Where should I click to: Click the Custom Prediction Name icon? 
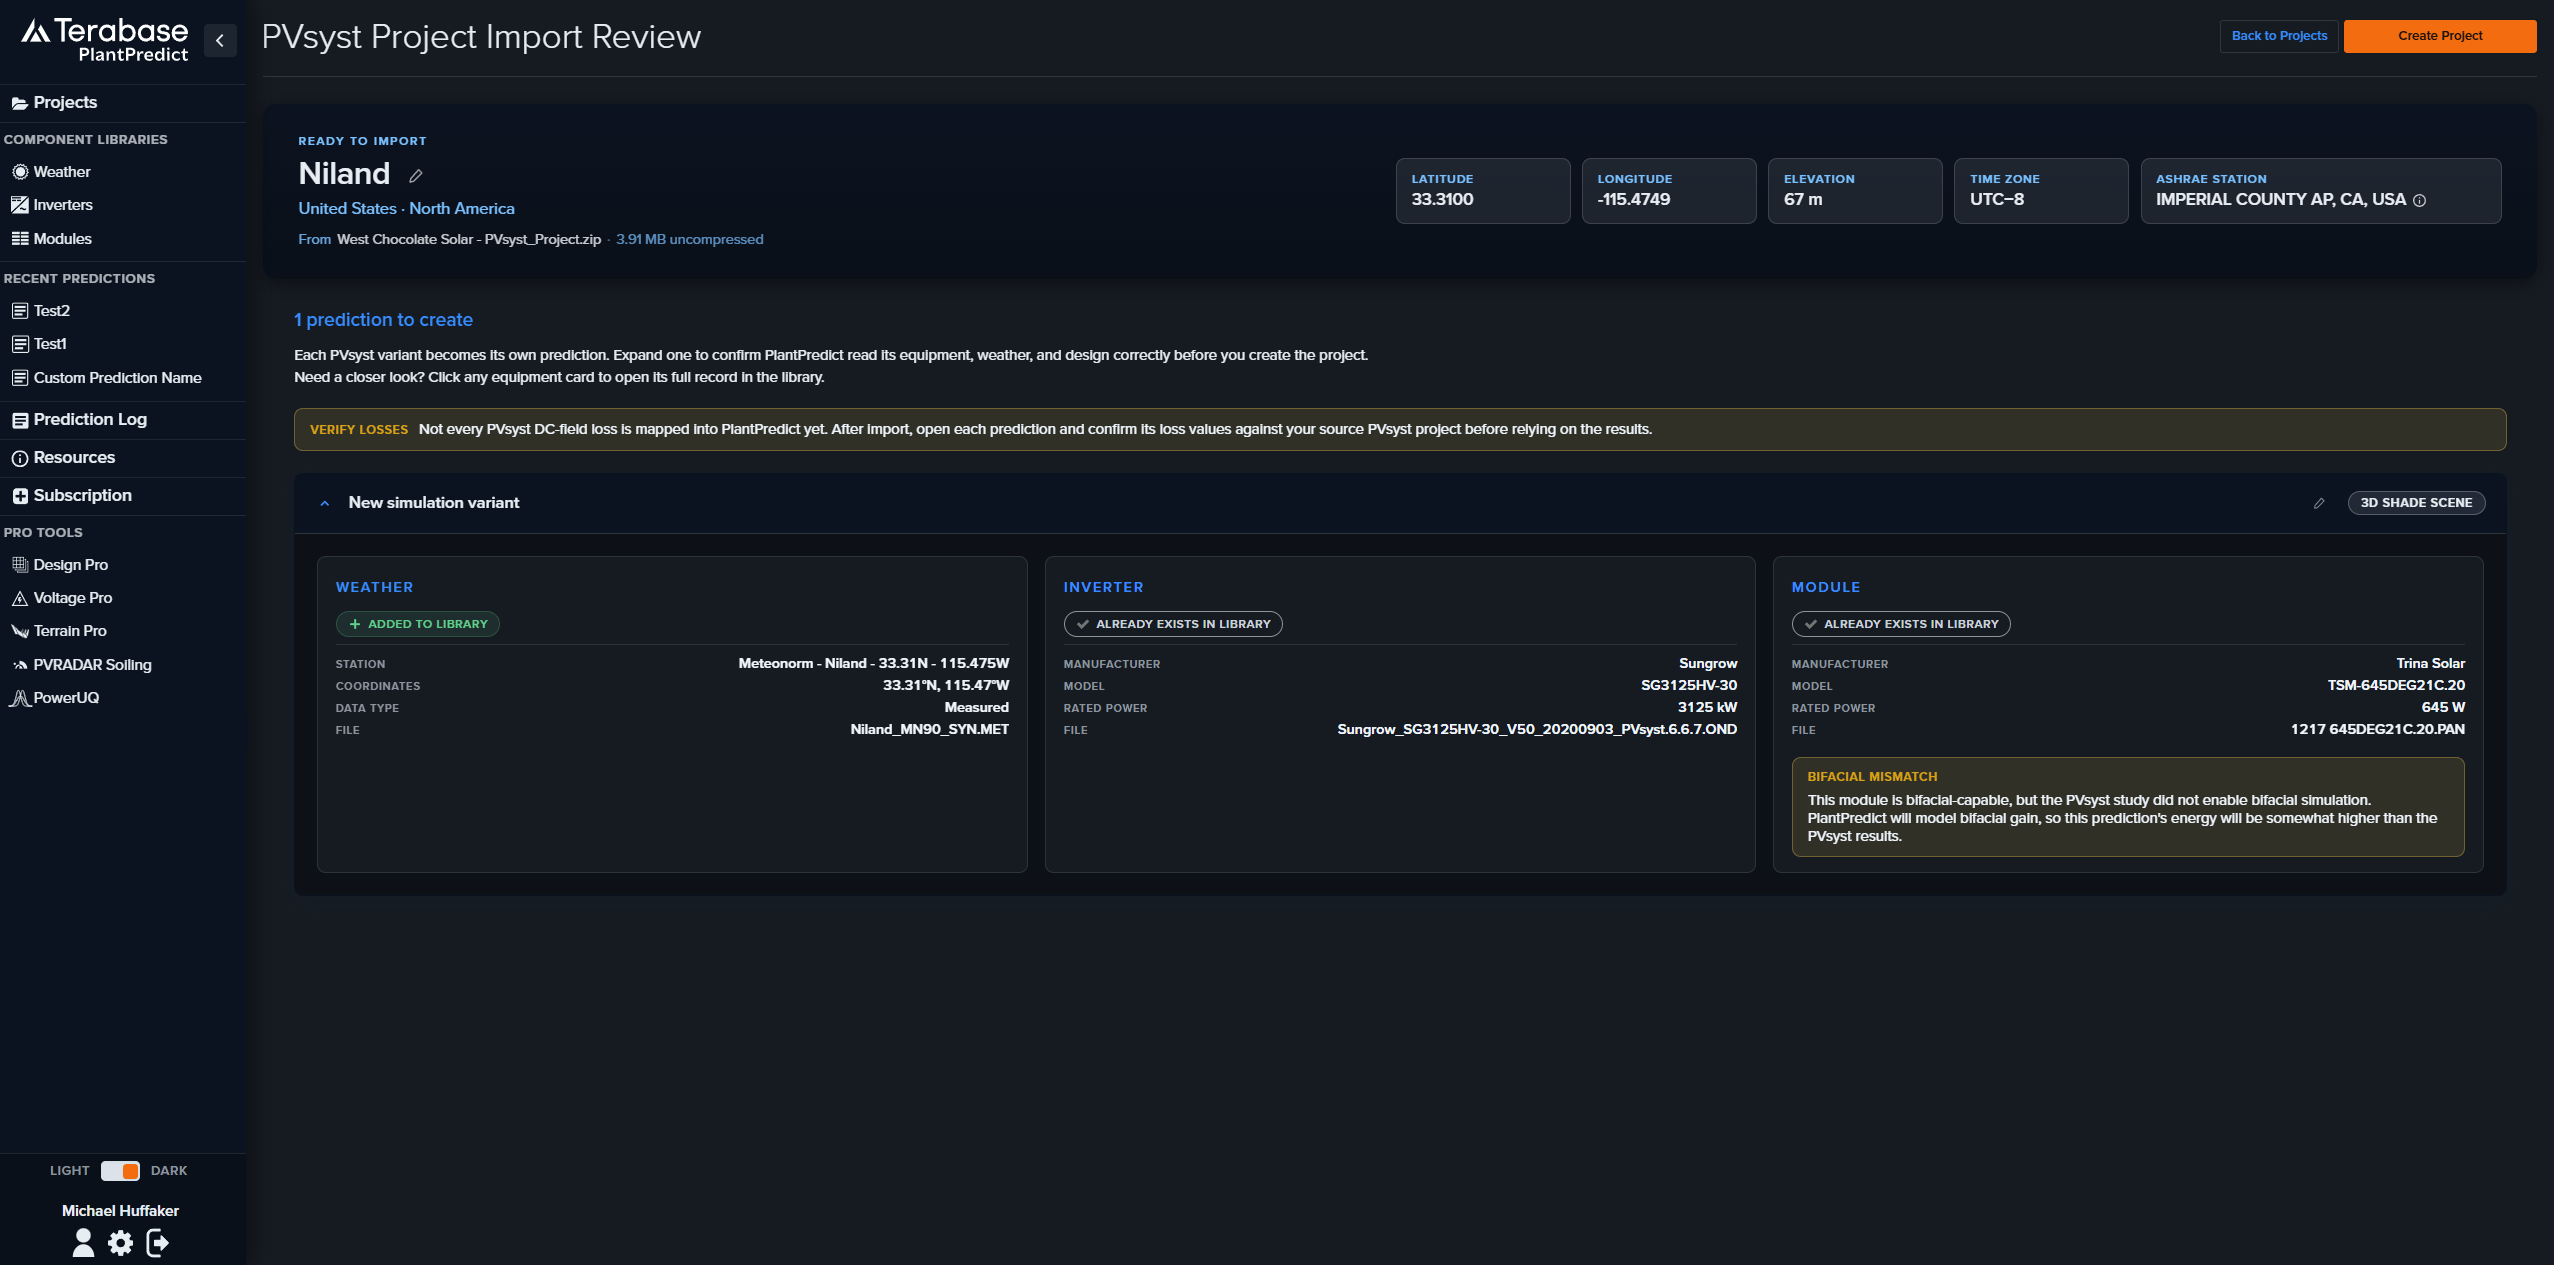tap(20, 378)
